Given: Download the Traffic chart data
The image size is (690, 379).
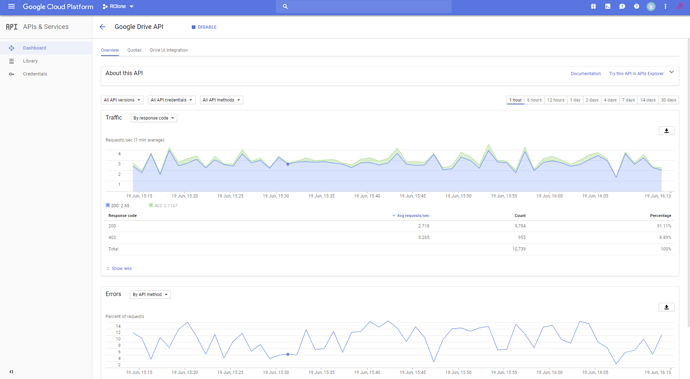Looking at the screenshot, I should 666,131.
